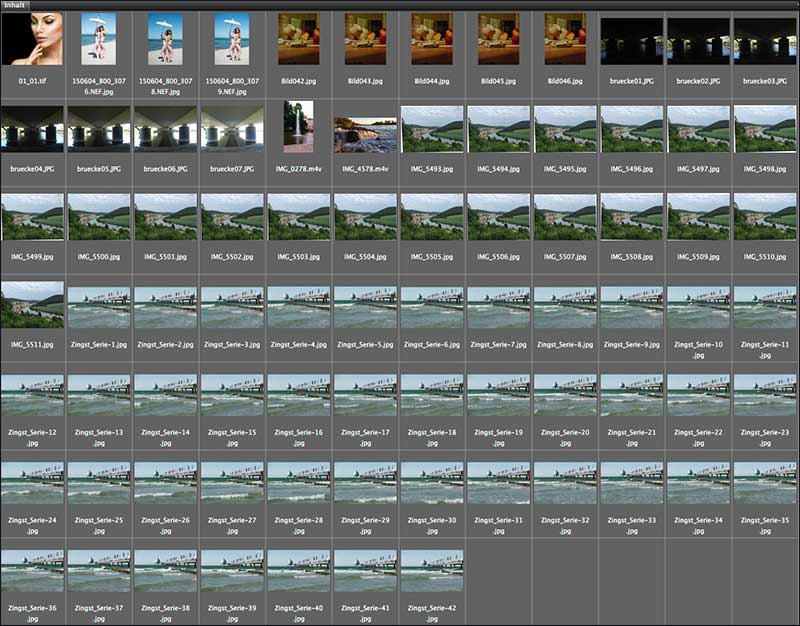Select the Bild044.jpg thumbnail
This screenshot has height=626, width=800.
pos(432,39)
